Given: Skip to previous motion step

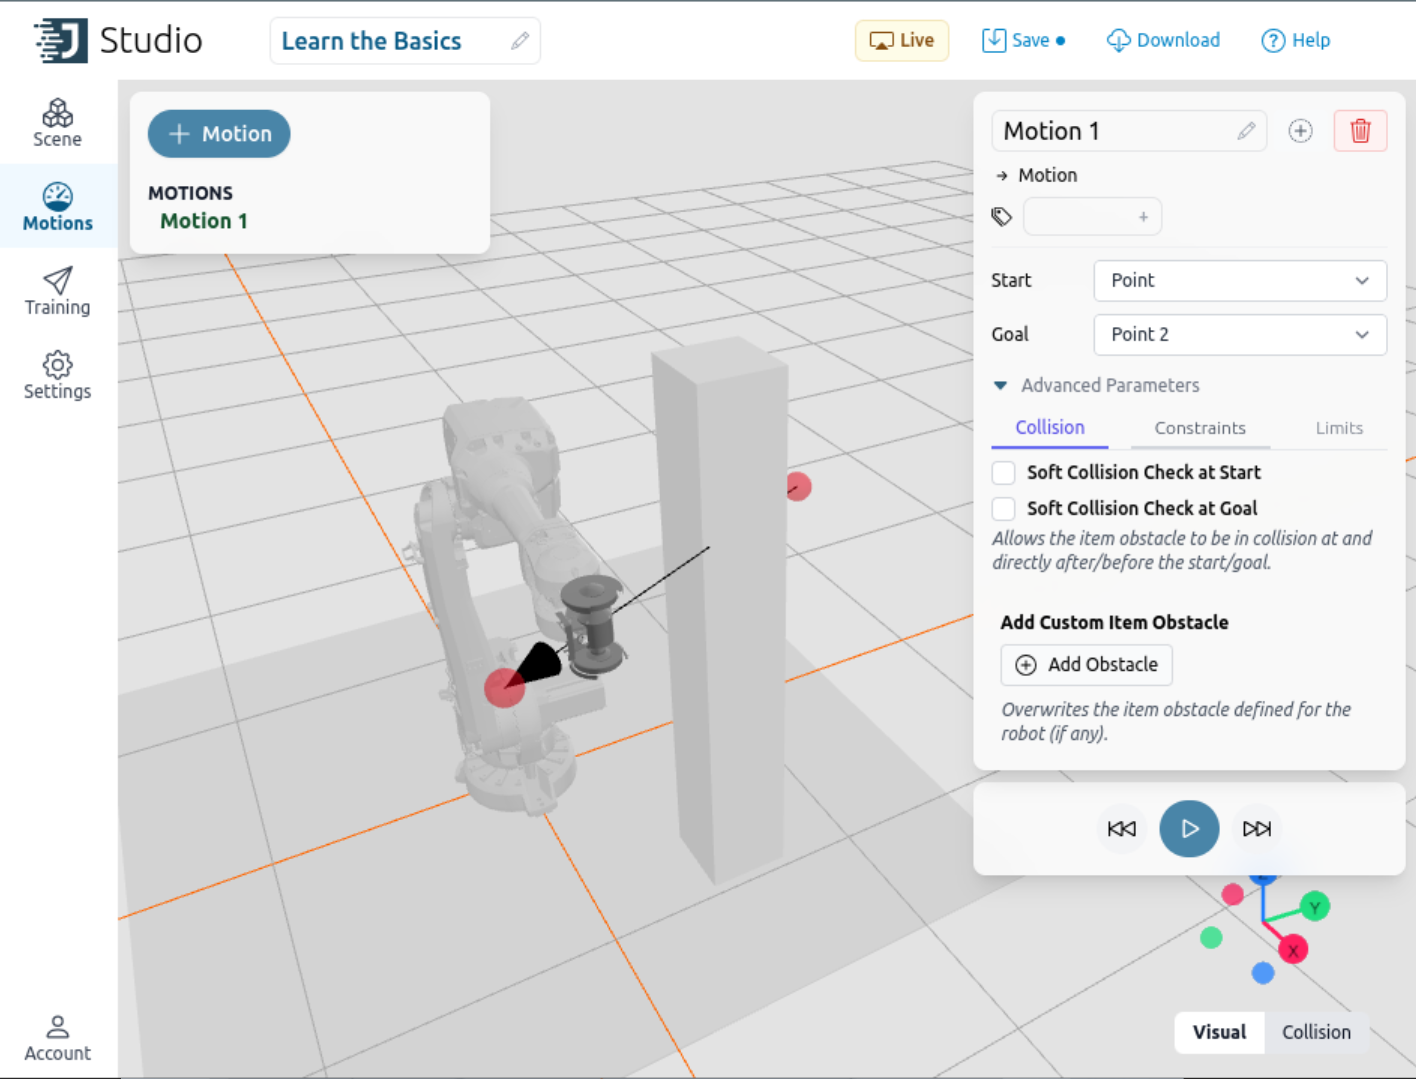Looking at the screenshot, I should coord(1122,829).
